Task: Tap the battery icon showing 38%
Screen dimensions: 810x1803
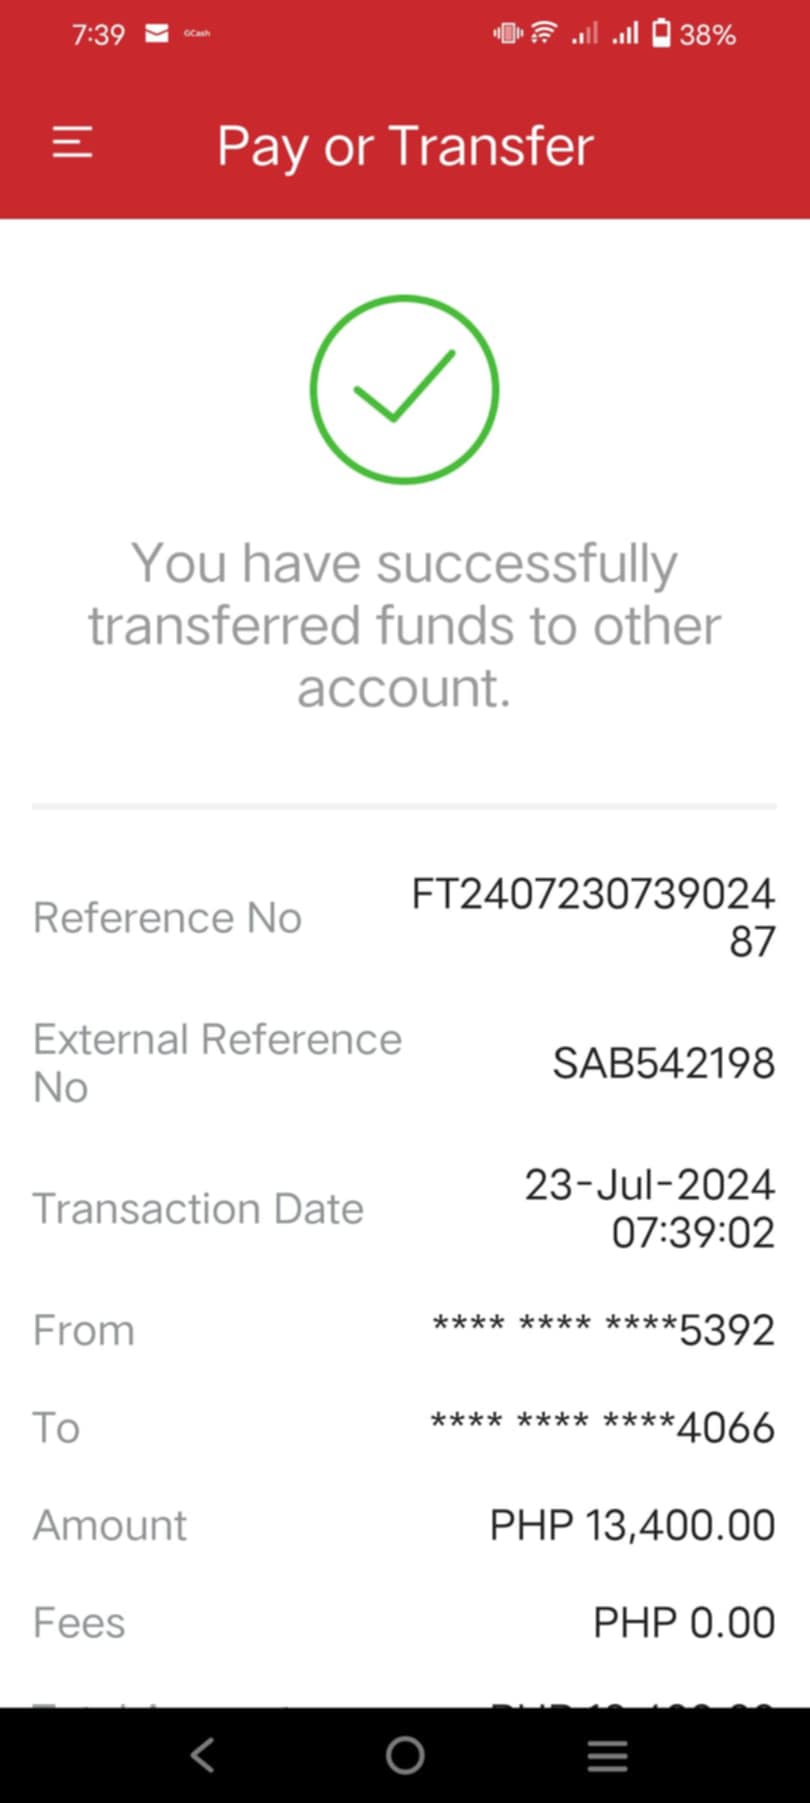Action: click(661, 34)
